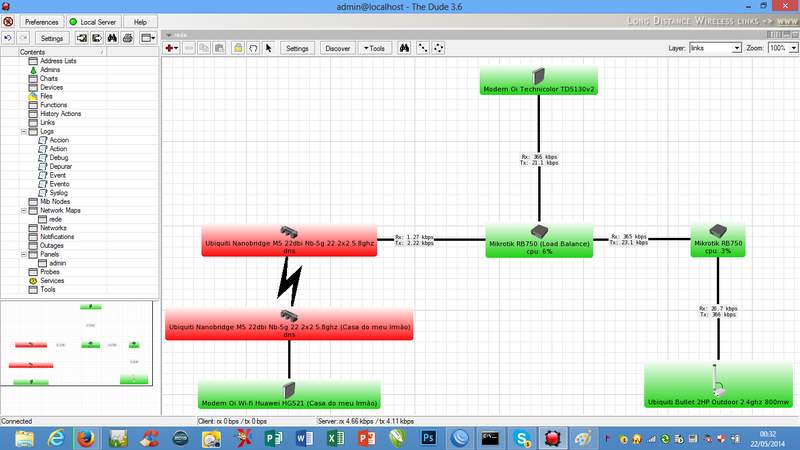Select the arrow pointer tool
800x450 pixels.
[x=268, y=48]
